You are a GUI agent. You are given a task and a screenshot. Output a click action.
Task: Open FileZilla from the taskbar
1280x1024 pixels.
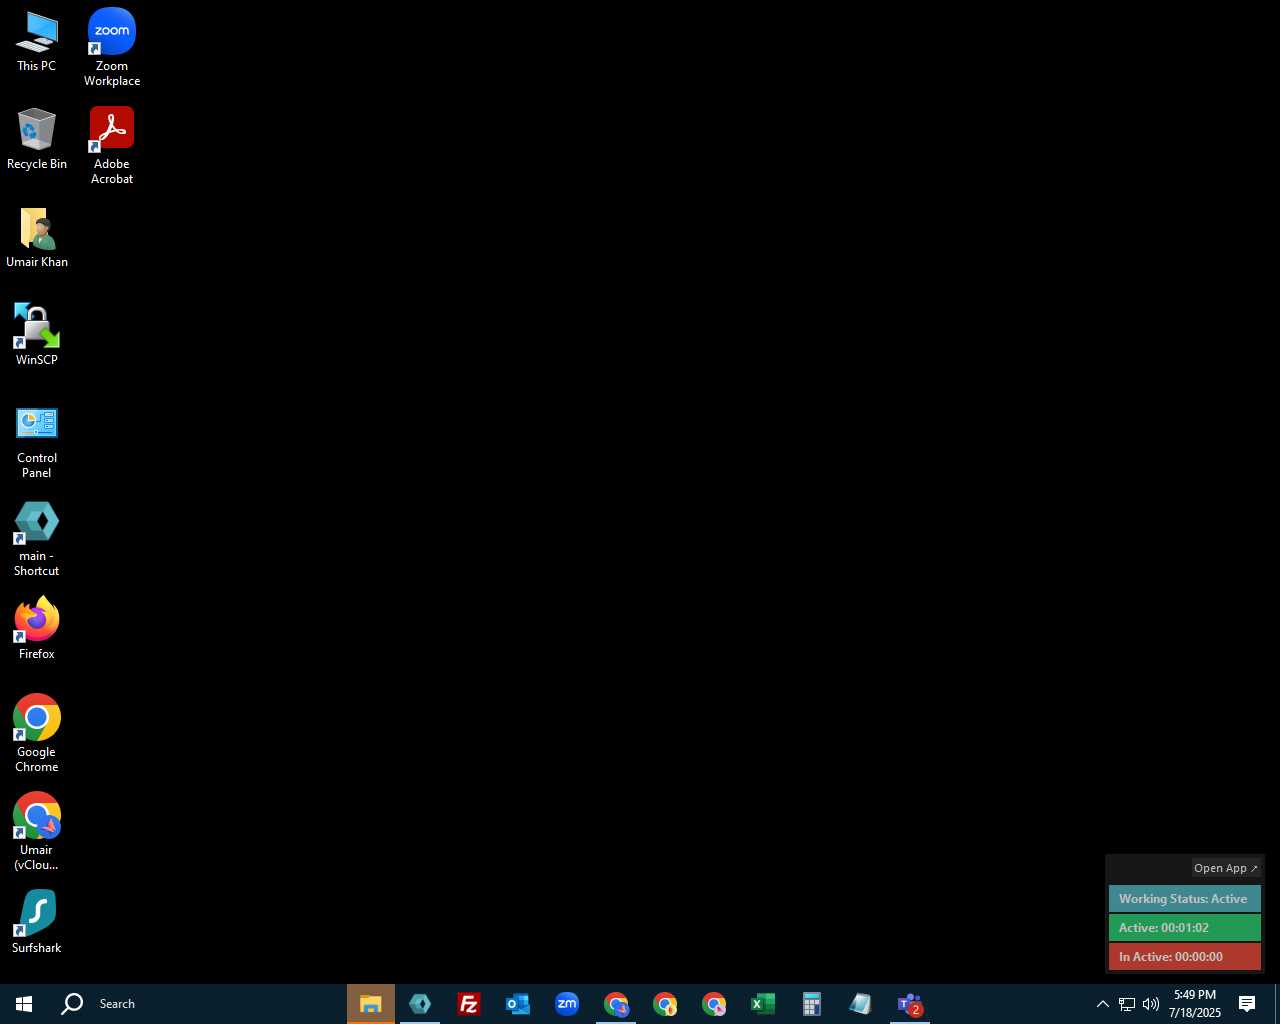(x=468, y=1004)
